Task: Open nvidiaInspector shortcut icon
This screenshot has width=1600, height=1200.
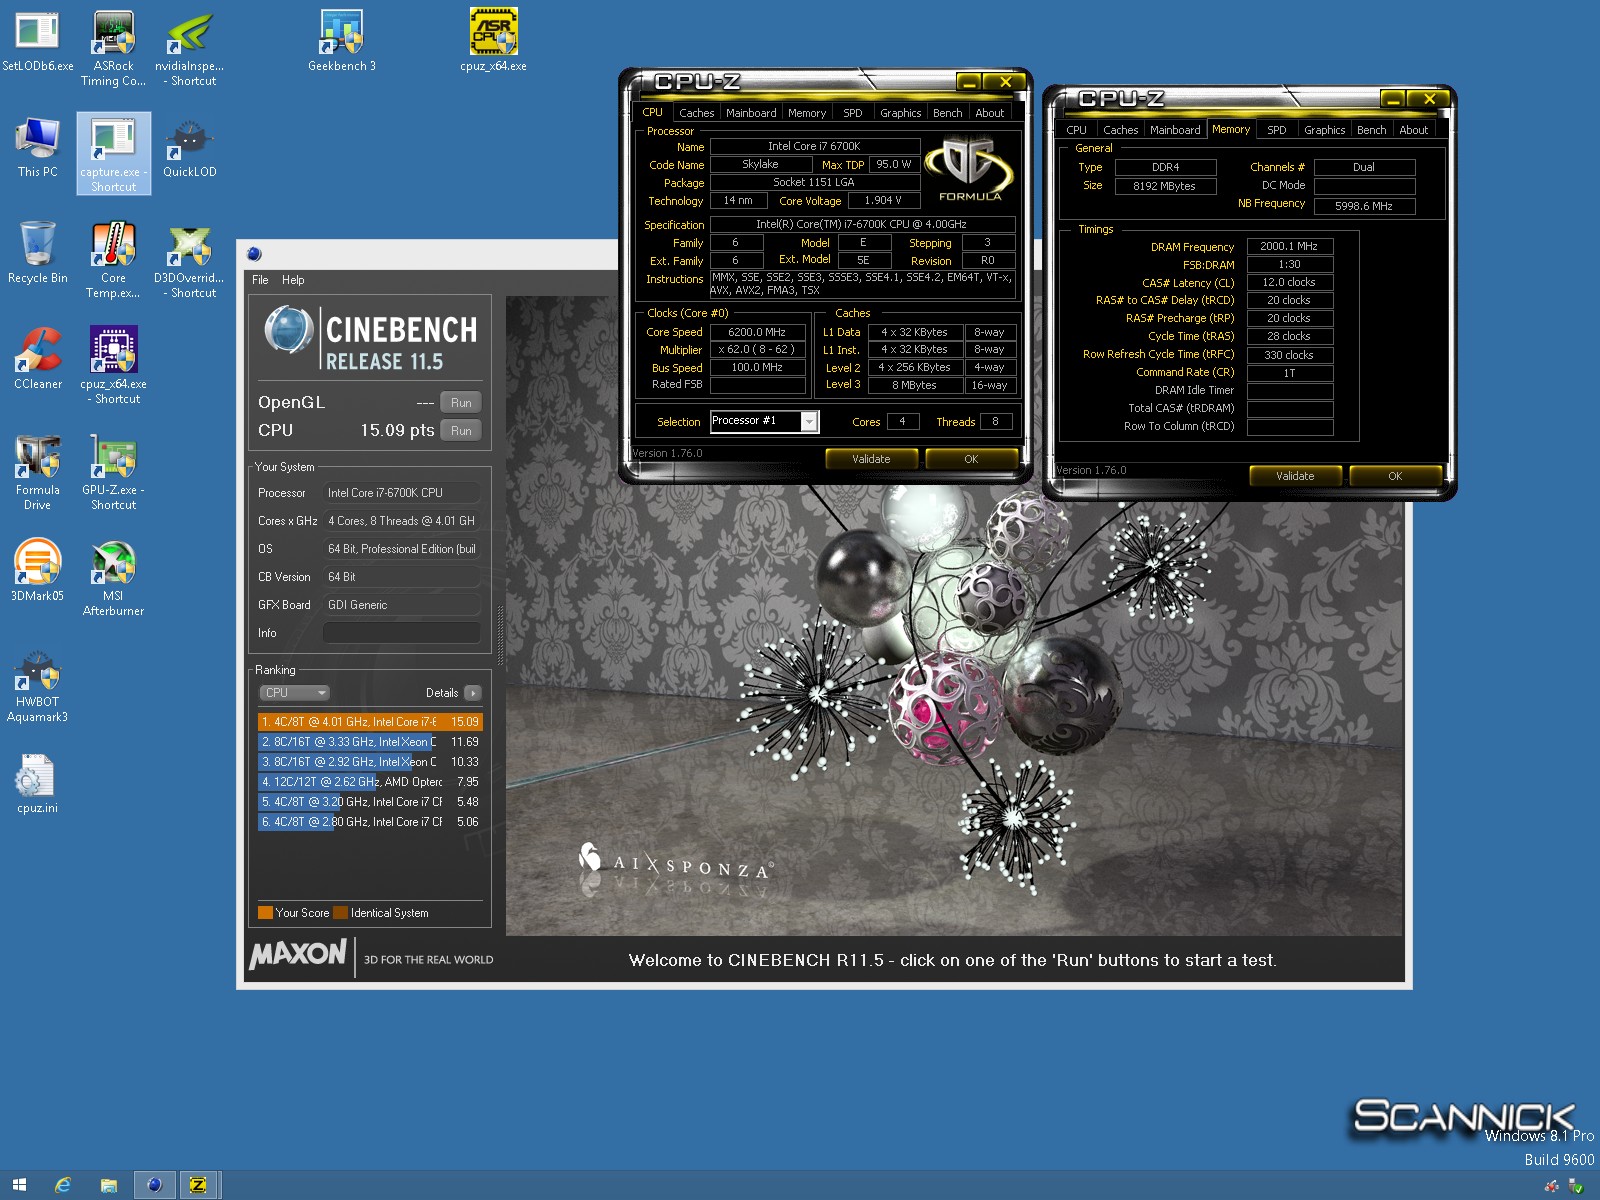Action: [189, 48]
